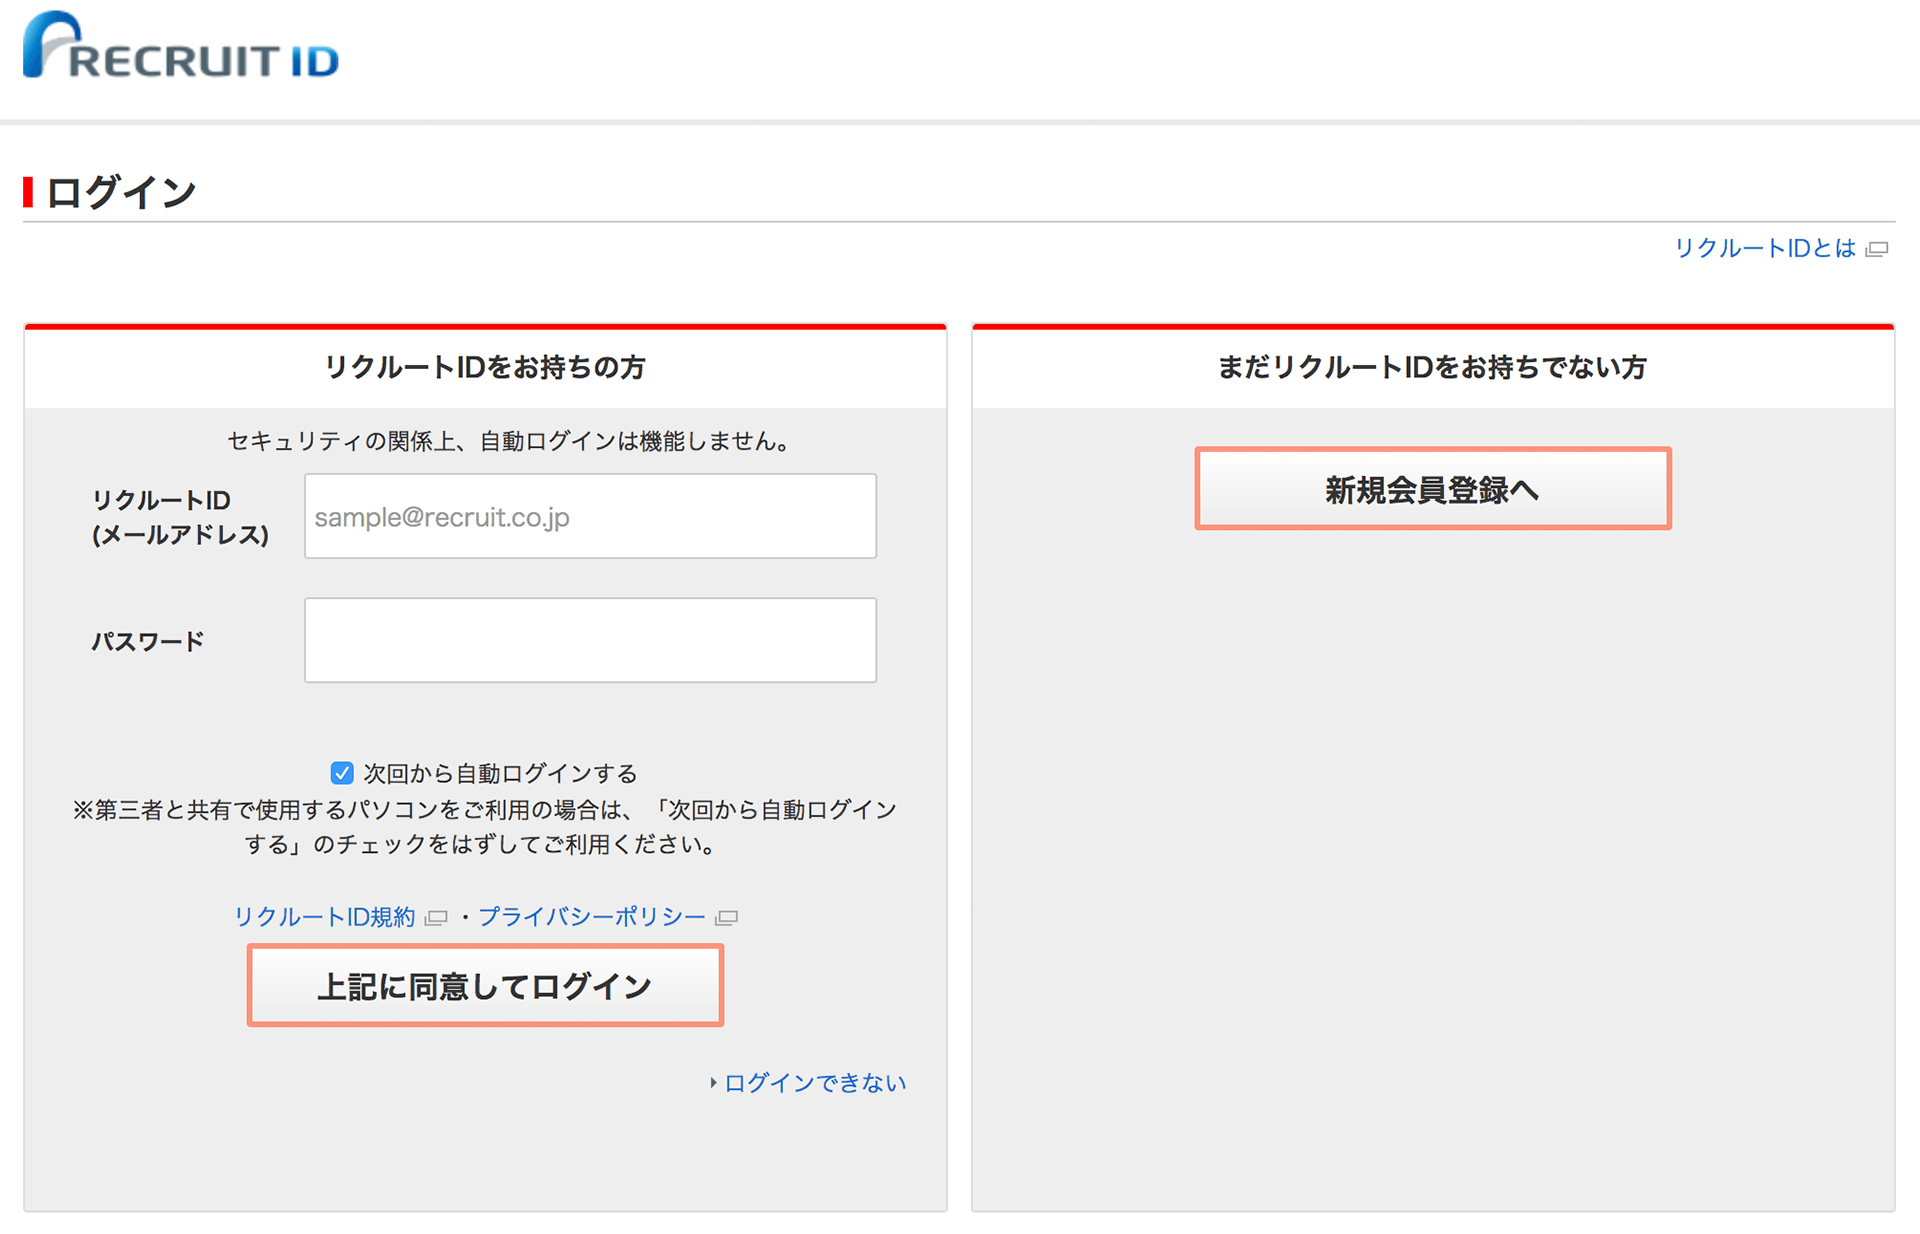Click the パスワード field label
This screenshot has width=1920, height=1234.
click(x=148, y=641)
